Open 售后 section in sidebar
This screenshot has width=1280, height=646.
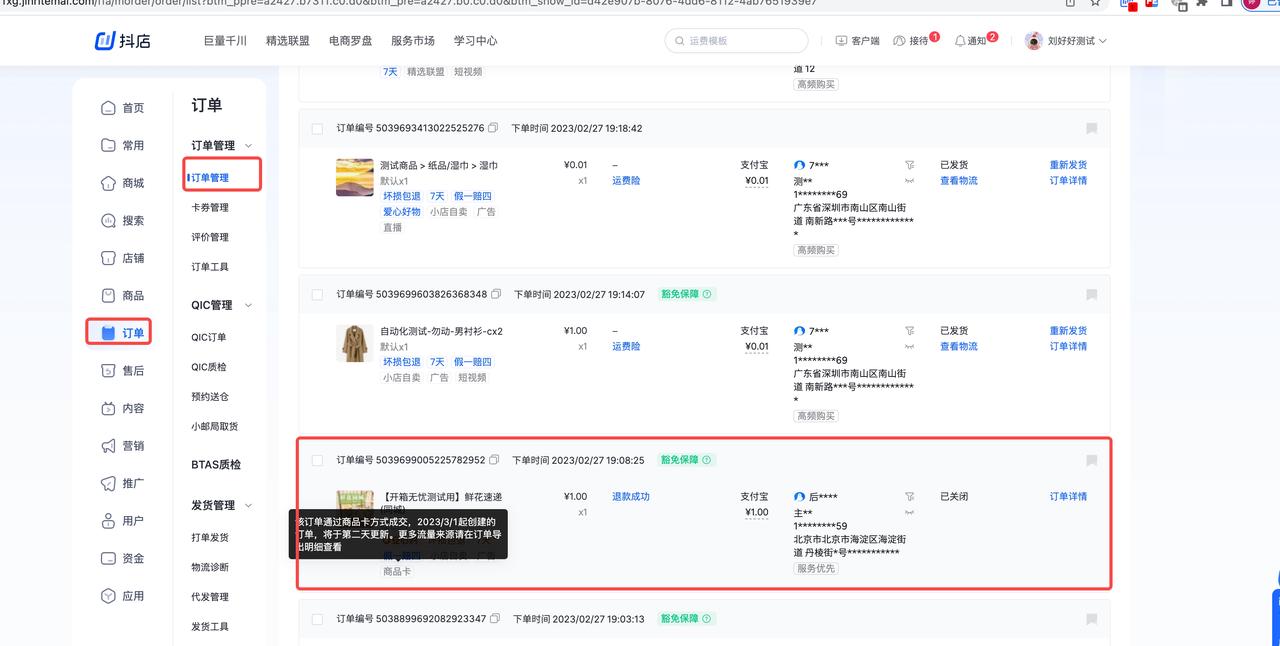[122, 371]
